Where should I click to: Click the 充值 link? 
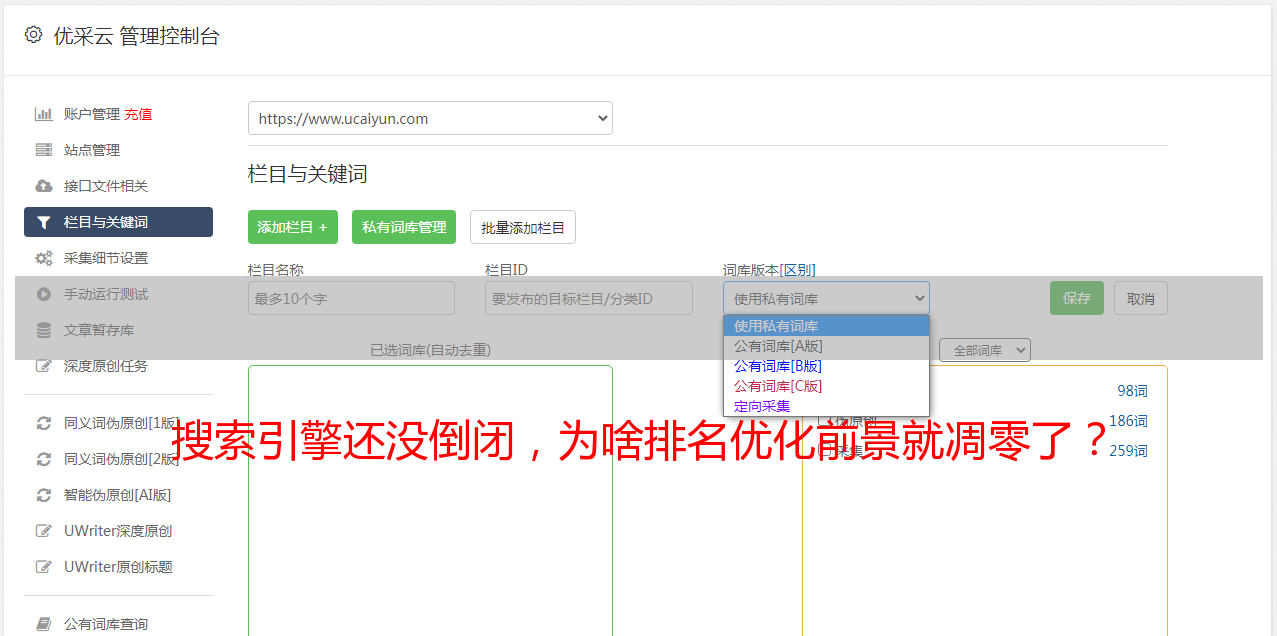[138, 114]
